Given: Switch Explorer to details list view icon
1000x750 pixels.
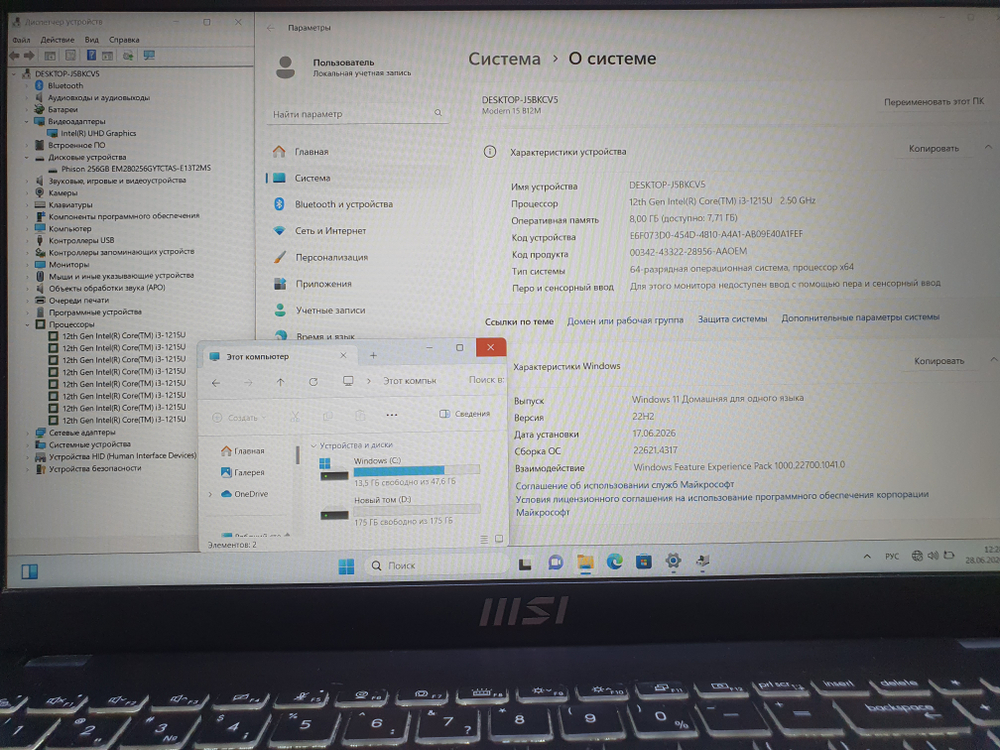Looking at the screenshot, I should [x=484, y=540].
